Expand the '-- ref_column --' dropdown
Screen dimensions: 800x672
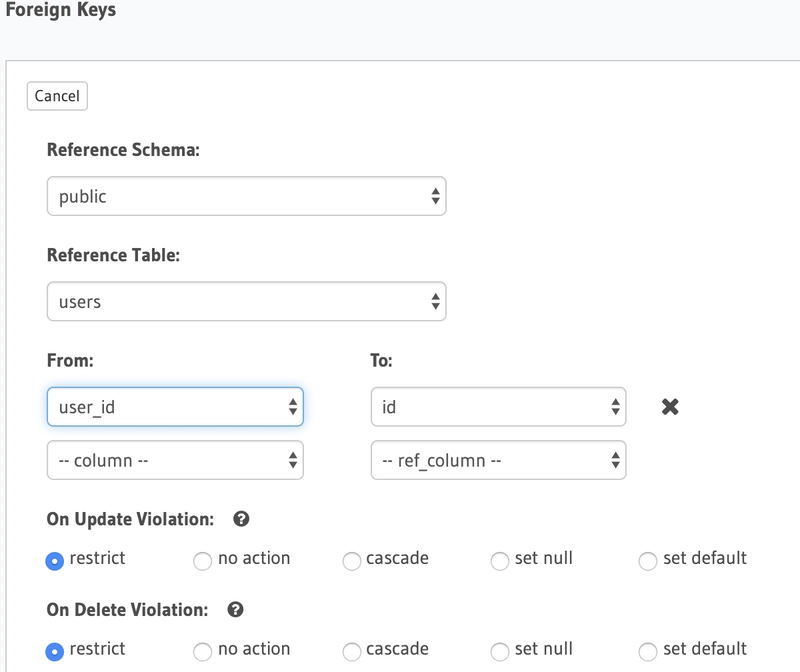[498, 461]
